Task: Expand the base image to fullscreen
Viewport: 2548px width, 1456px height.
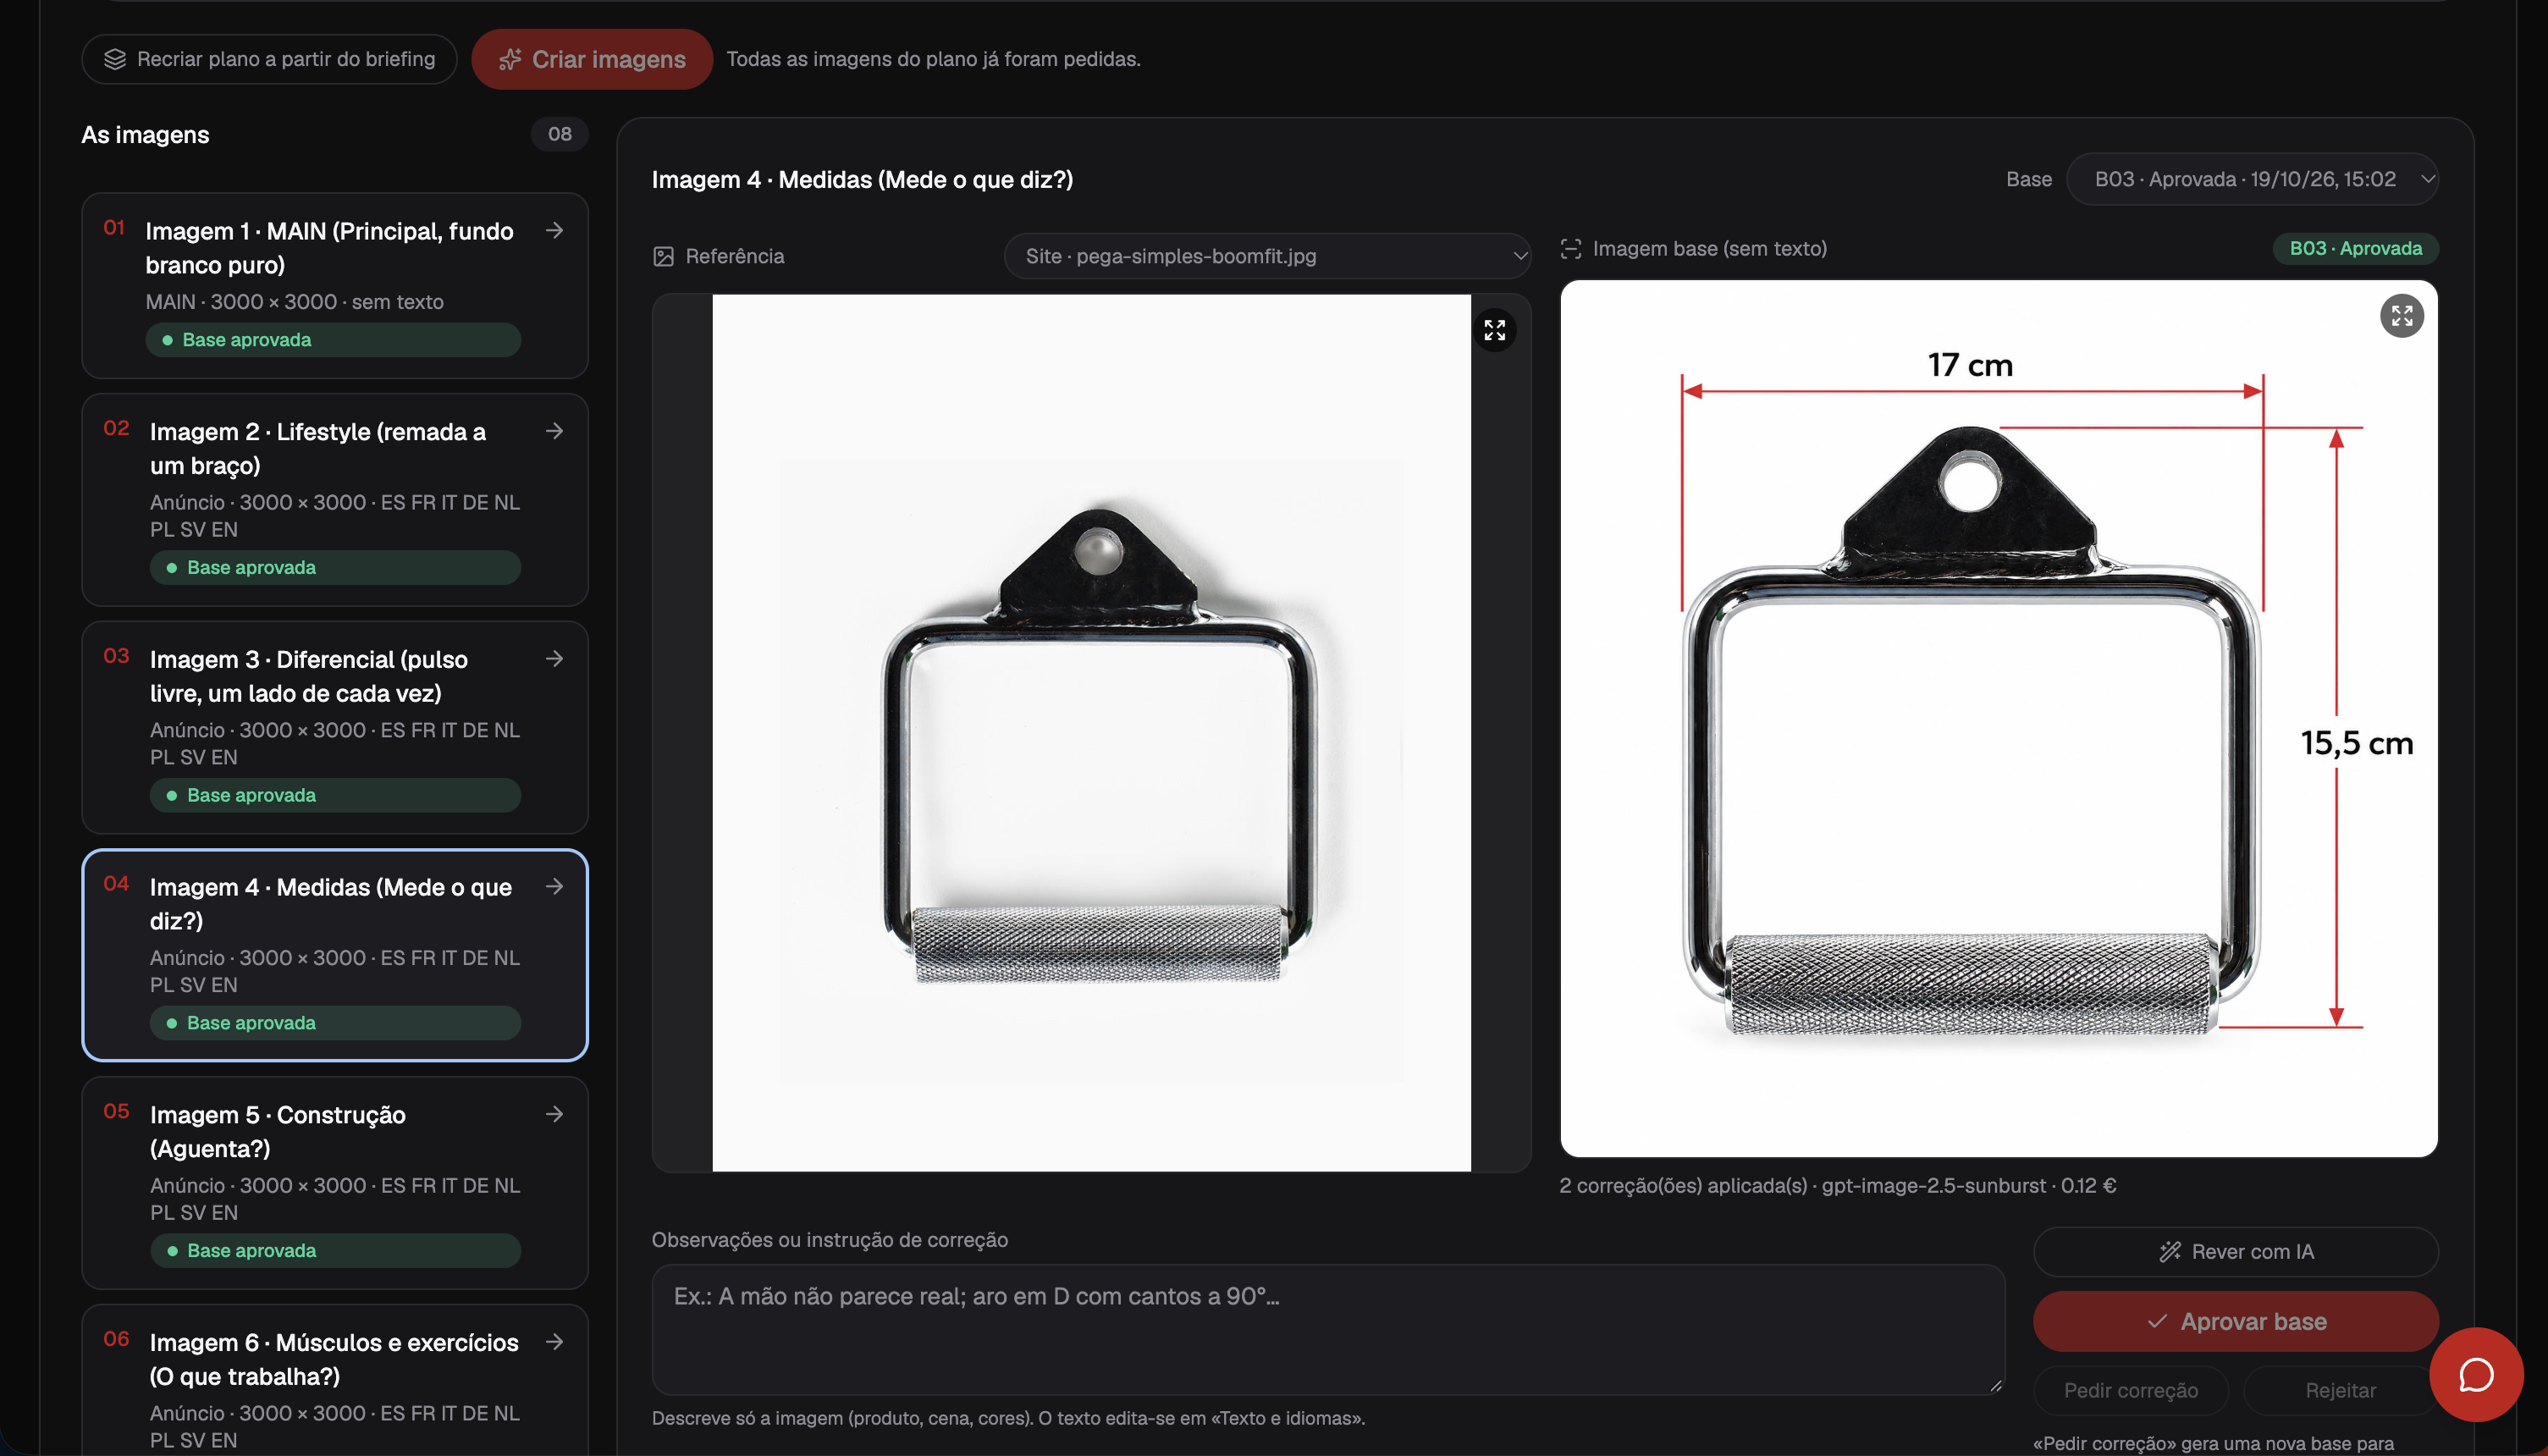Action: point(2401,316)
